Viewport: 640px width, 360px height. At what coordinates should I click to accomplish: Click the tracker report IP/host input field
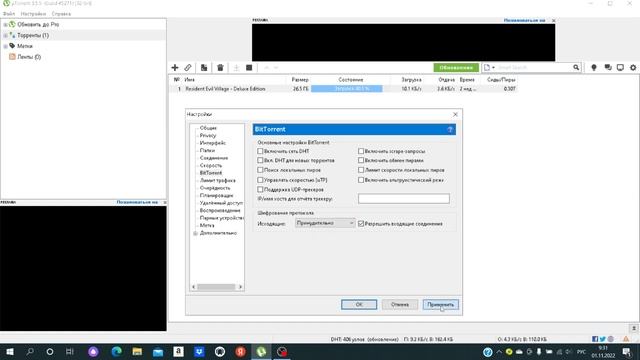[404, 199]
